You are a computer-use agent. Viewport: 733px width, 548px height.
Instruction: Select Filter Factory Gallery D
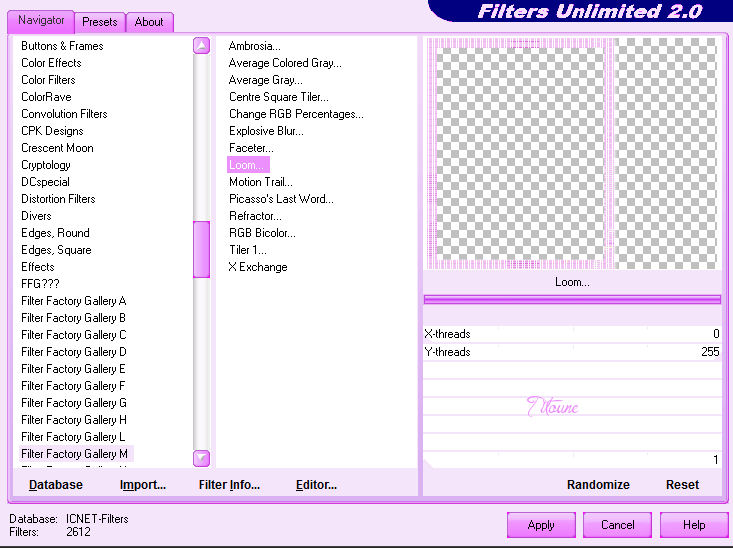(x=73, y=352)
